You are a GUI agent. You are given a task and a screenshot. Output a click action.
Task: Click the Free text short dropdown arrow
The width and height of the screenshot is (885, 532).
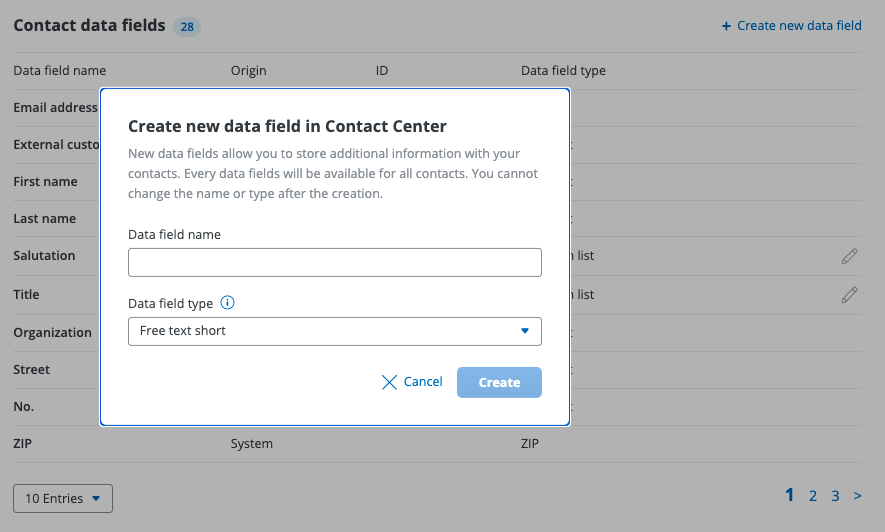pyautogui.click(x=525, y=331)
